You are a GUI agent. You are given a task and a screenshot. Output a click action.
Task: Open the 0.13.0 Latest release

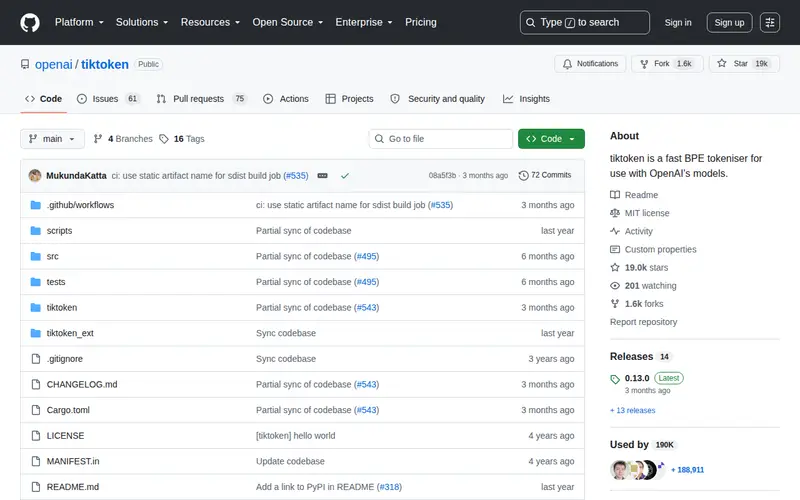(647, 378)
